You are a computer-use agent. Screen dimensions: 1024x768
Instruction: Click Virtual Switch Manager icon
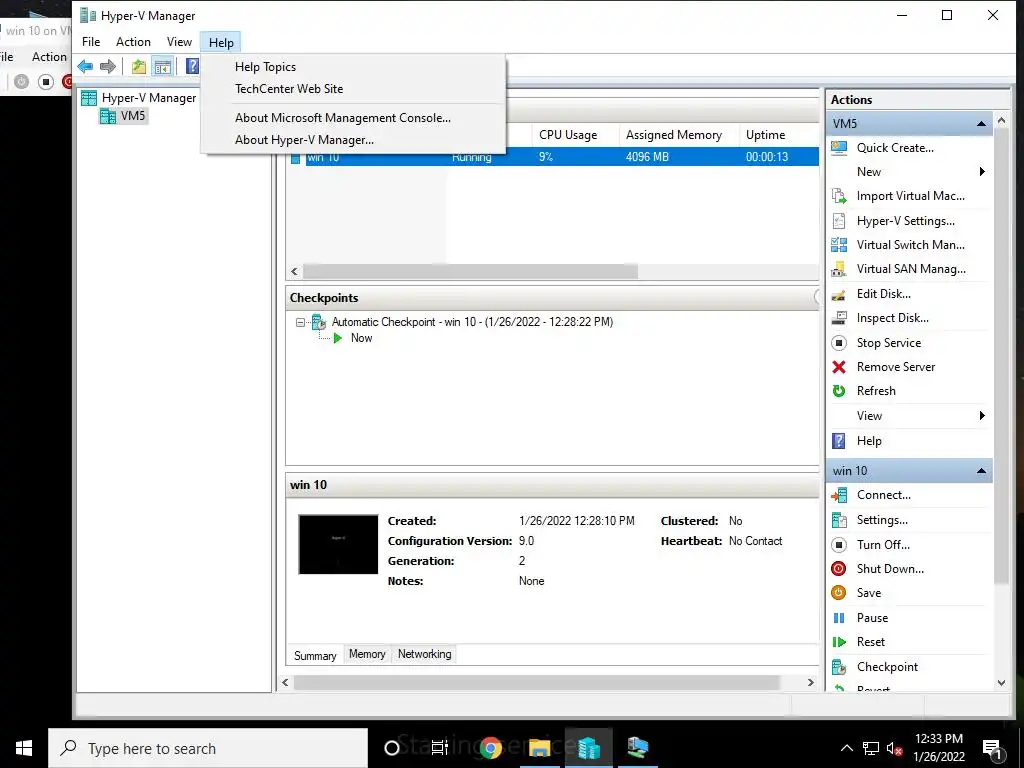pos(839,245)
